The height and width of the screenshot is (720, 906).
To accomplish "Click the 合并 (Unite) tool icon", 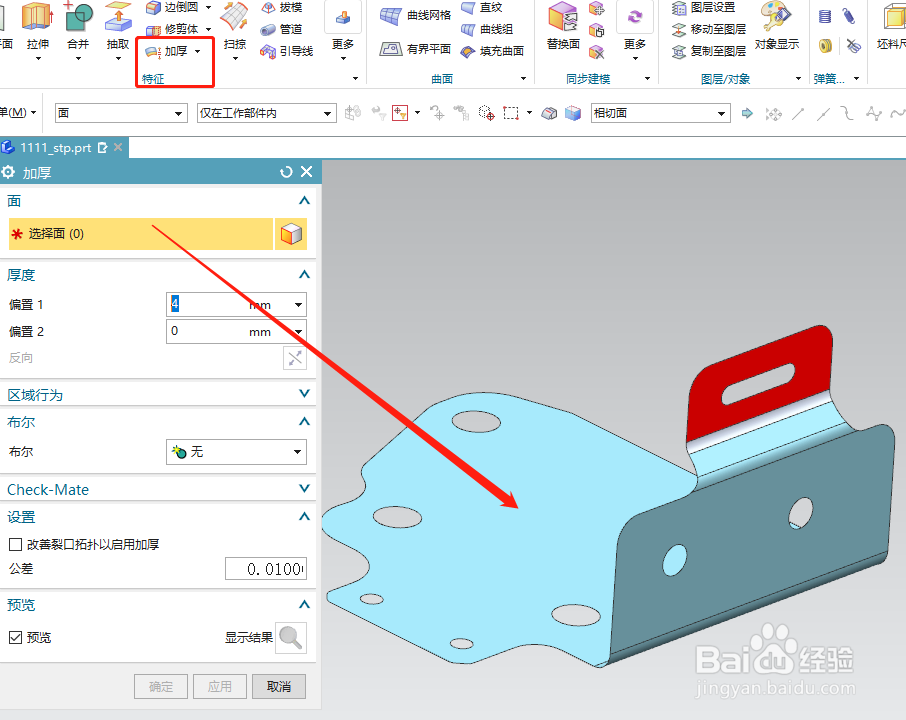I will click(x=78, y=16).
